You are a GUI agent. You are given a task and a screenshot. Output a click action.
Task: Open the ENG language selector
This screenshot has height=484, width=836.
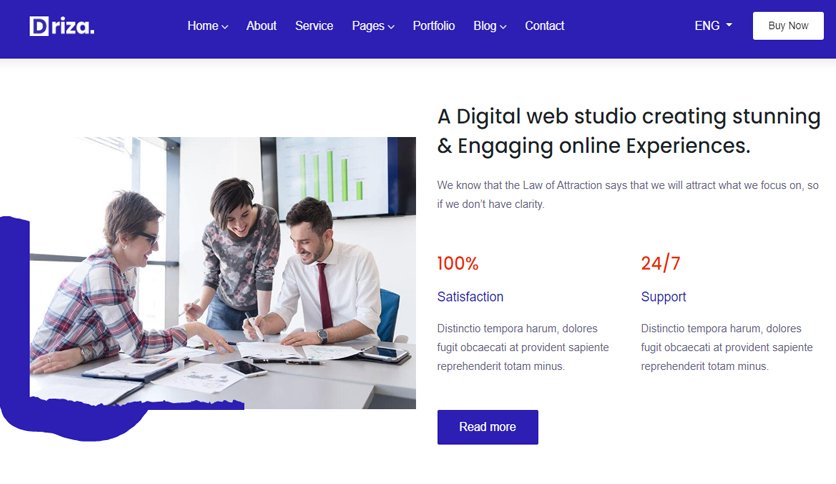coord(713,26)
